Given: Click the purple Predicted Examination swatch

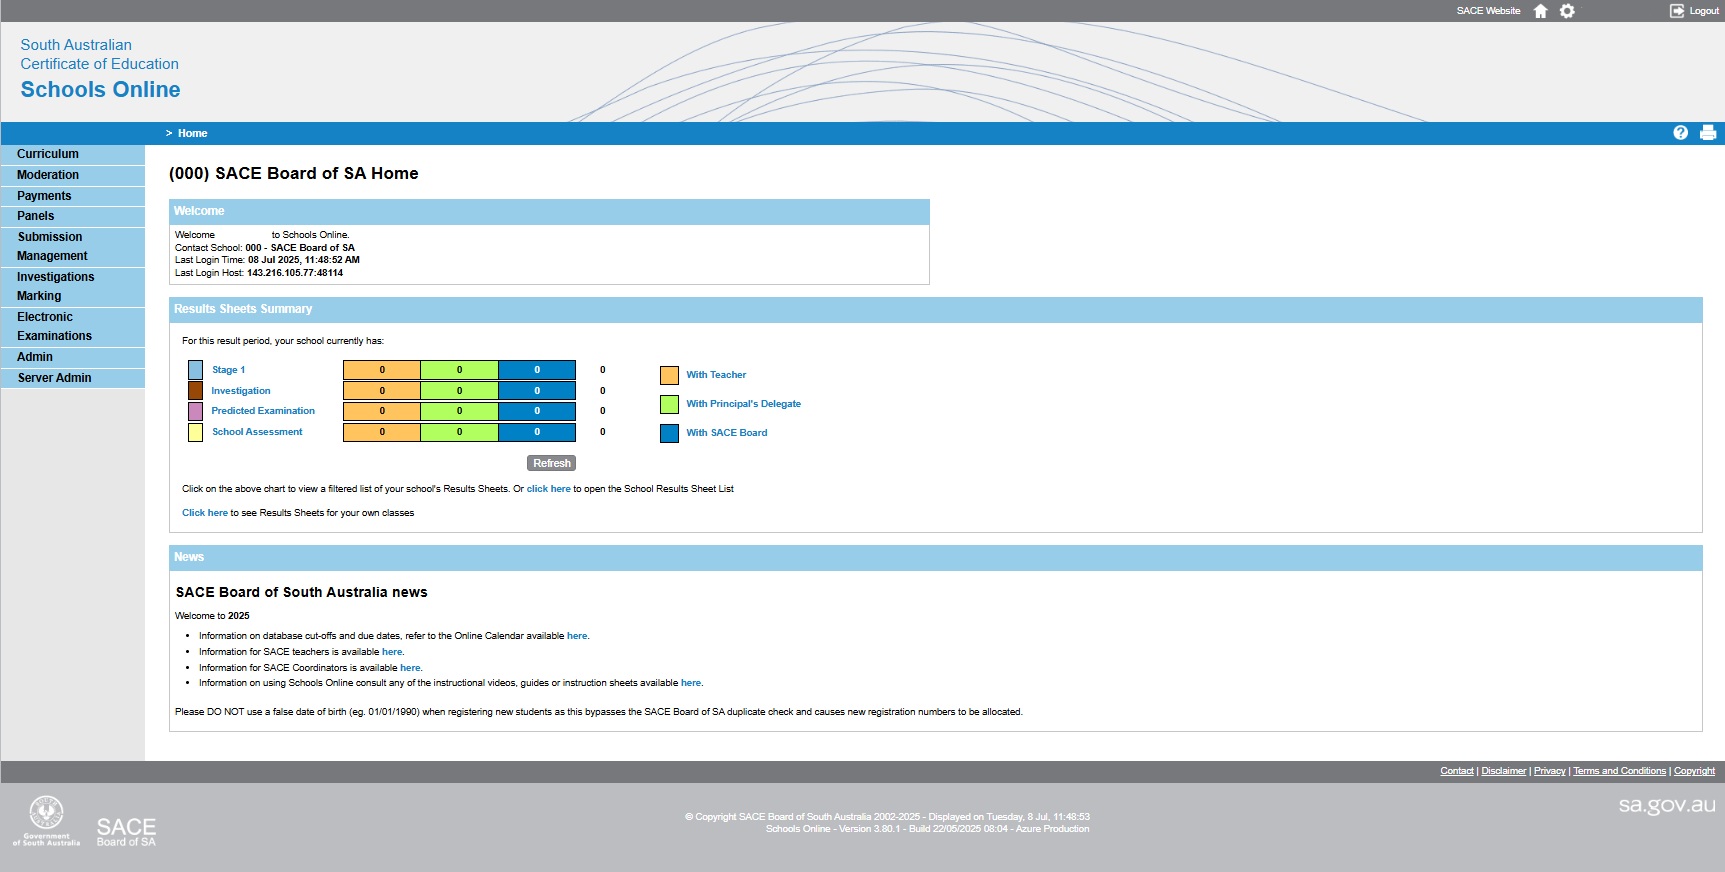Looking at the screenshot, I should click(x=195, y=411).
